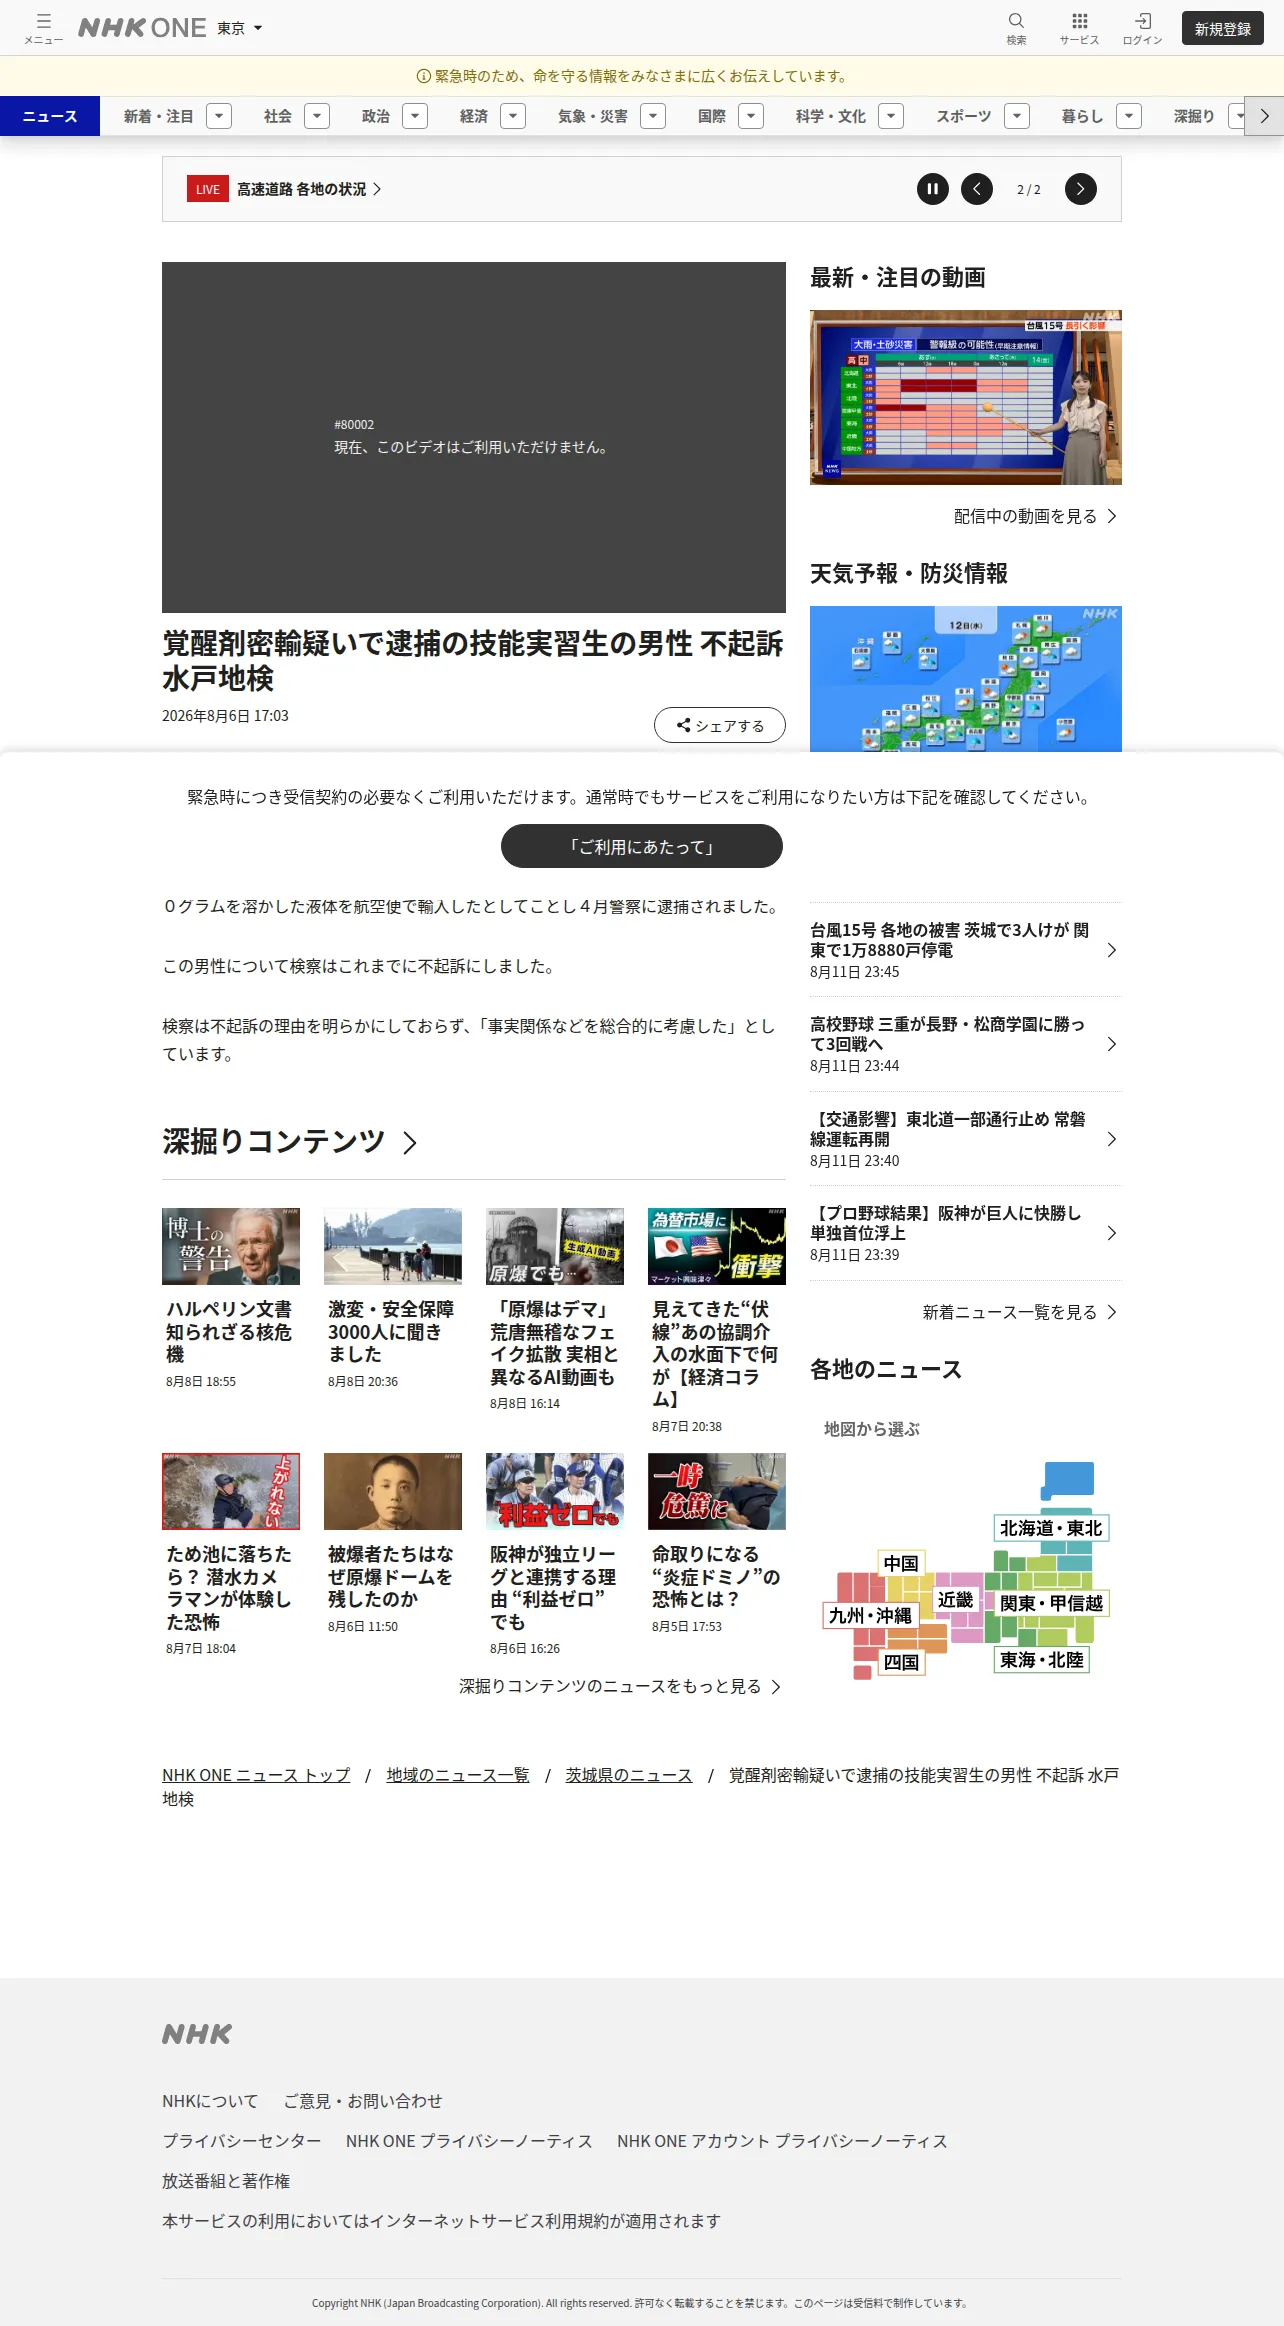This screenshot has width=1284, height=2326.
Task: Click the login icon
Action: coord(1142,28)
